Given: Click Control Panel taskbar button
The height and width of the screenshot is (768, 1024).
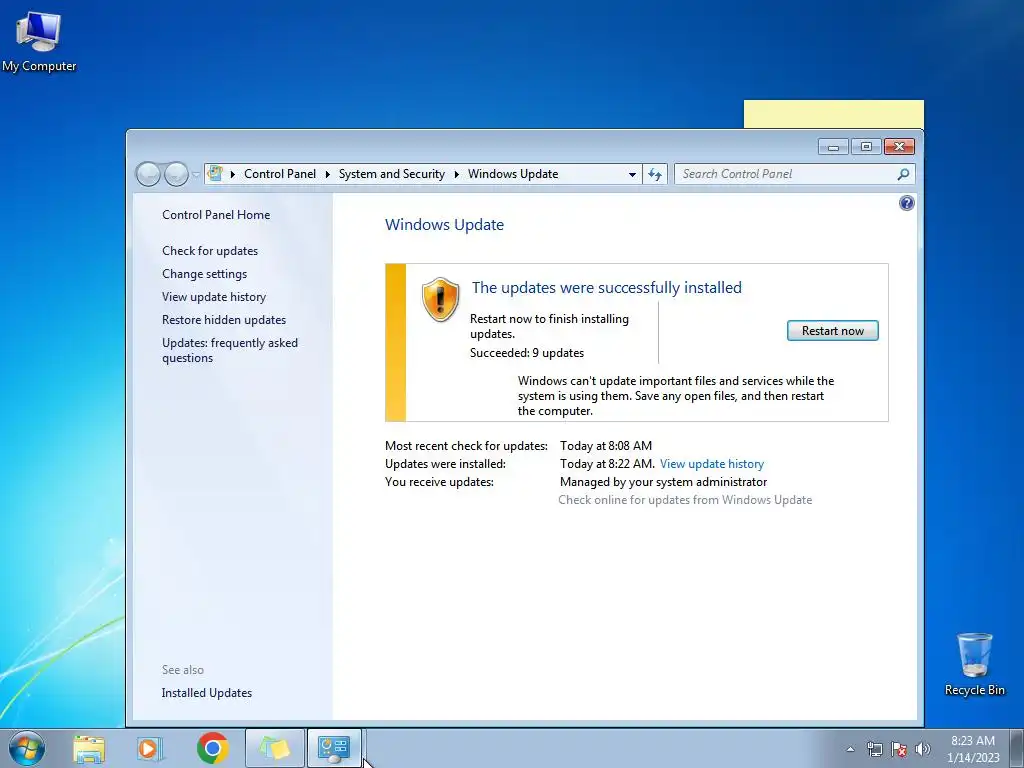Looking at the screenshot, I should coord(334,748).
